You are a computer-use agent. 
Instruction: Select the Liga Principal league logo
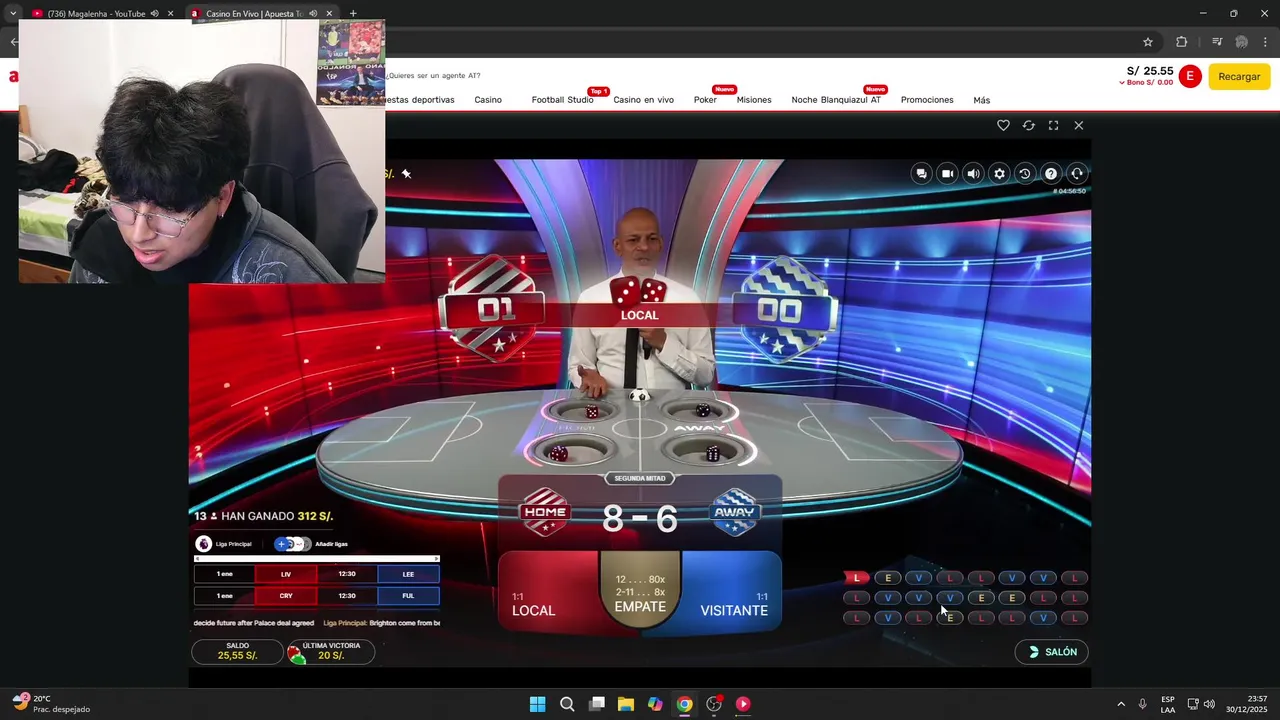[x=204, y=544]
